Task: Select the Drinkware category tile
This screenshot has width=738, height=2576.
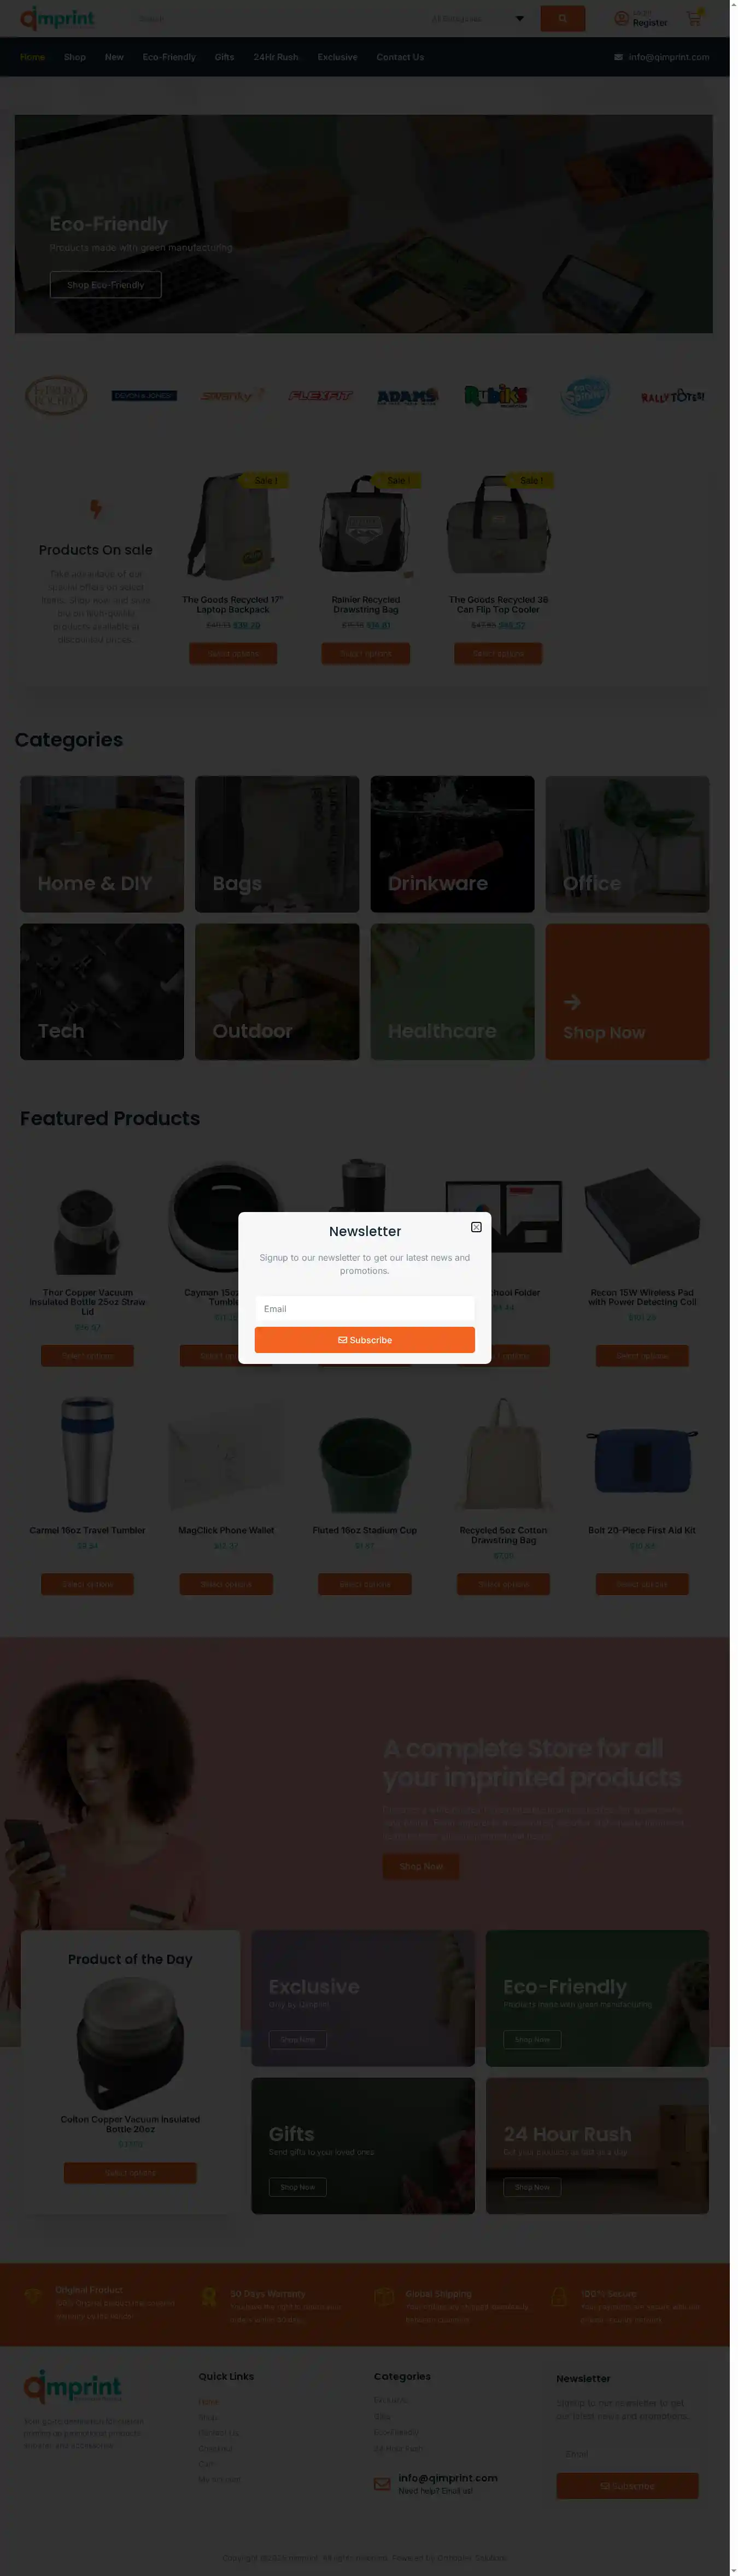Action: (452, 844)
